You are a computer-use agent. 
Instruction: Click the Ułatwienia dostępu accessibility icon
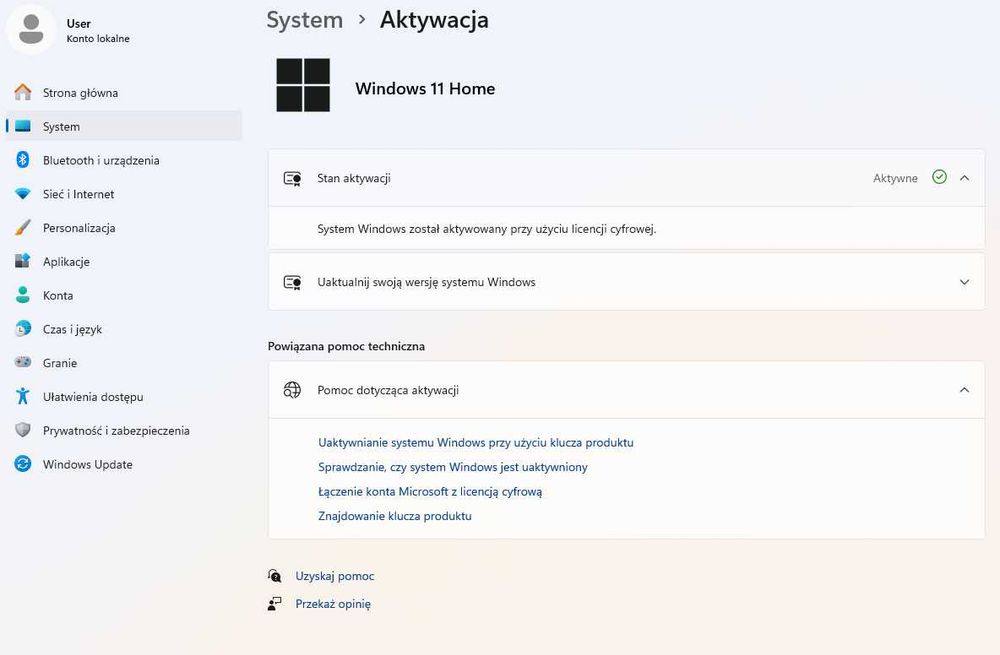click(x=22, y=397)
